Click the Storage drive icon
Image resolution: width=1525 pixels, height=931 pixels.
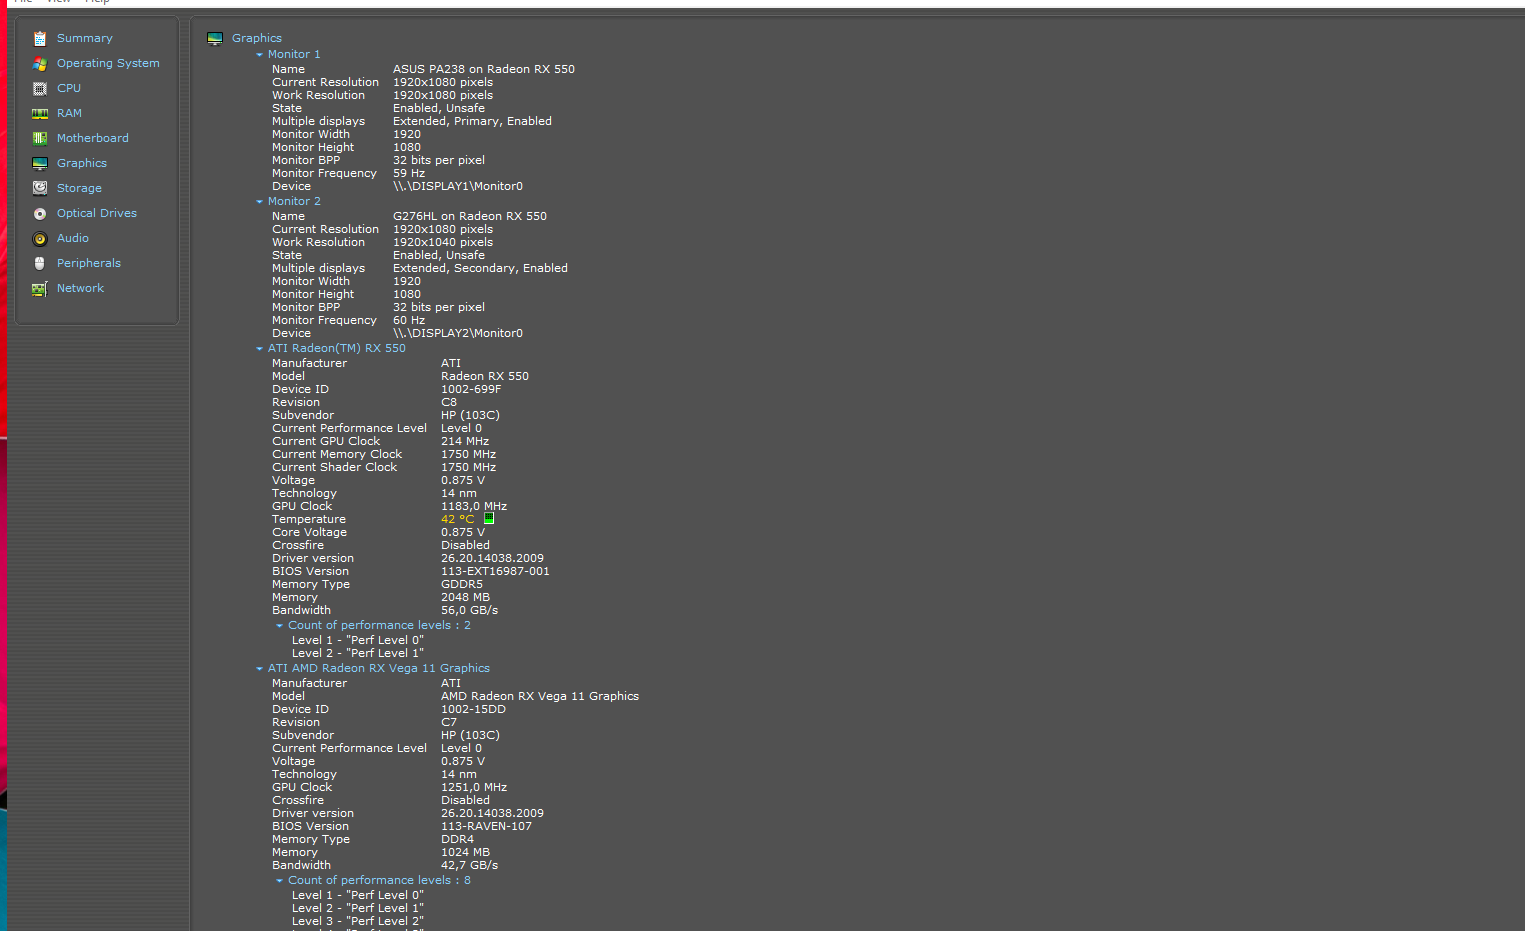(x=40, y=188)
